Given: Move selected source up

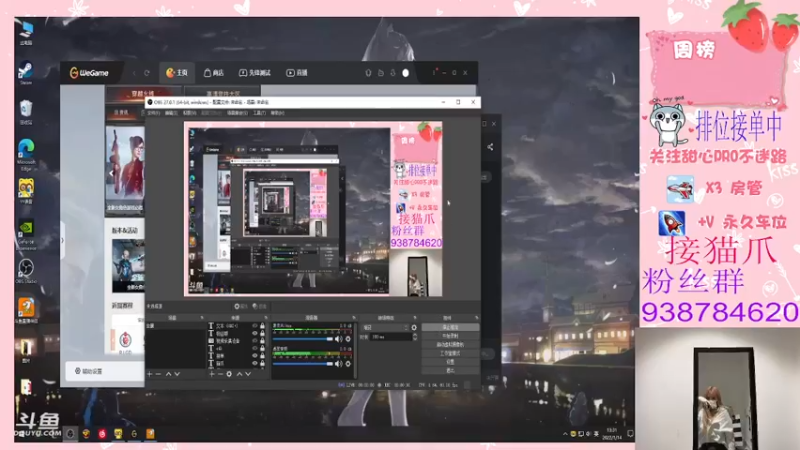Looking at the screenshot, I should (239, 374).
